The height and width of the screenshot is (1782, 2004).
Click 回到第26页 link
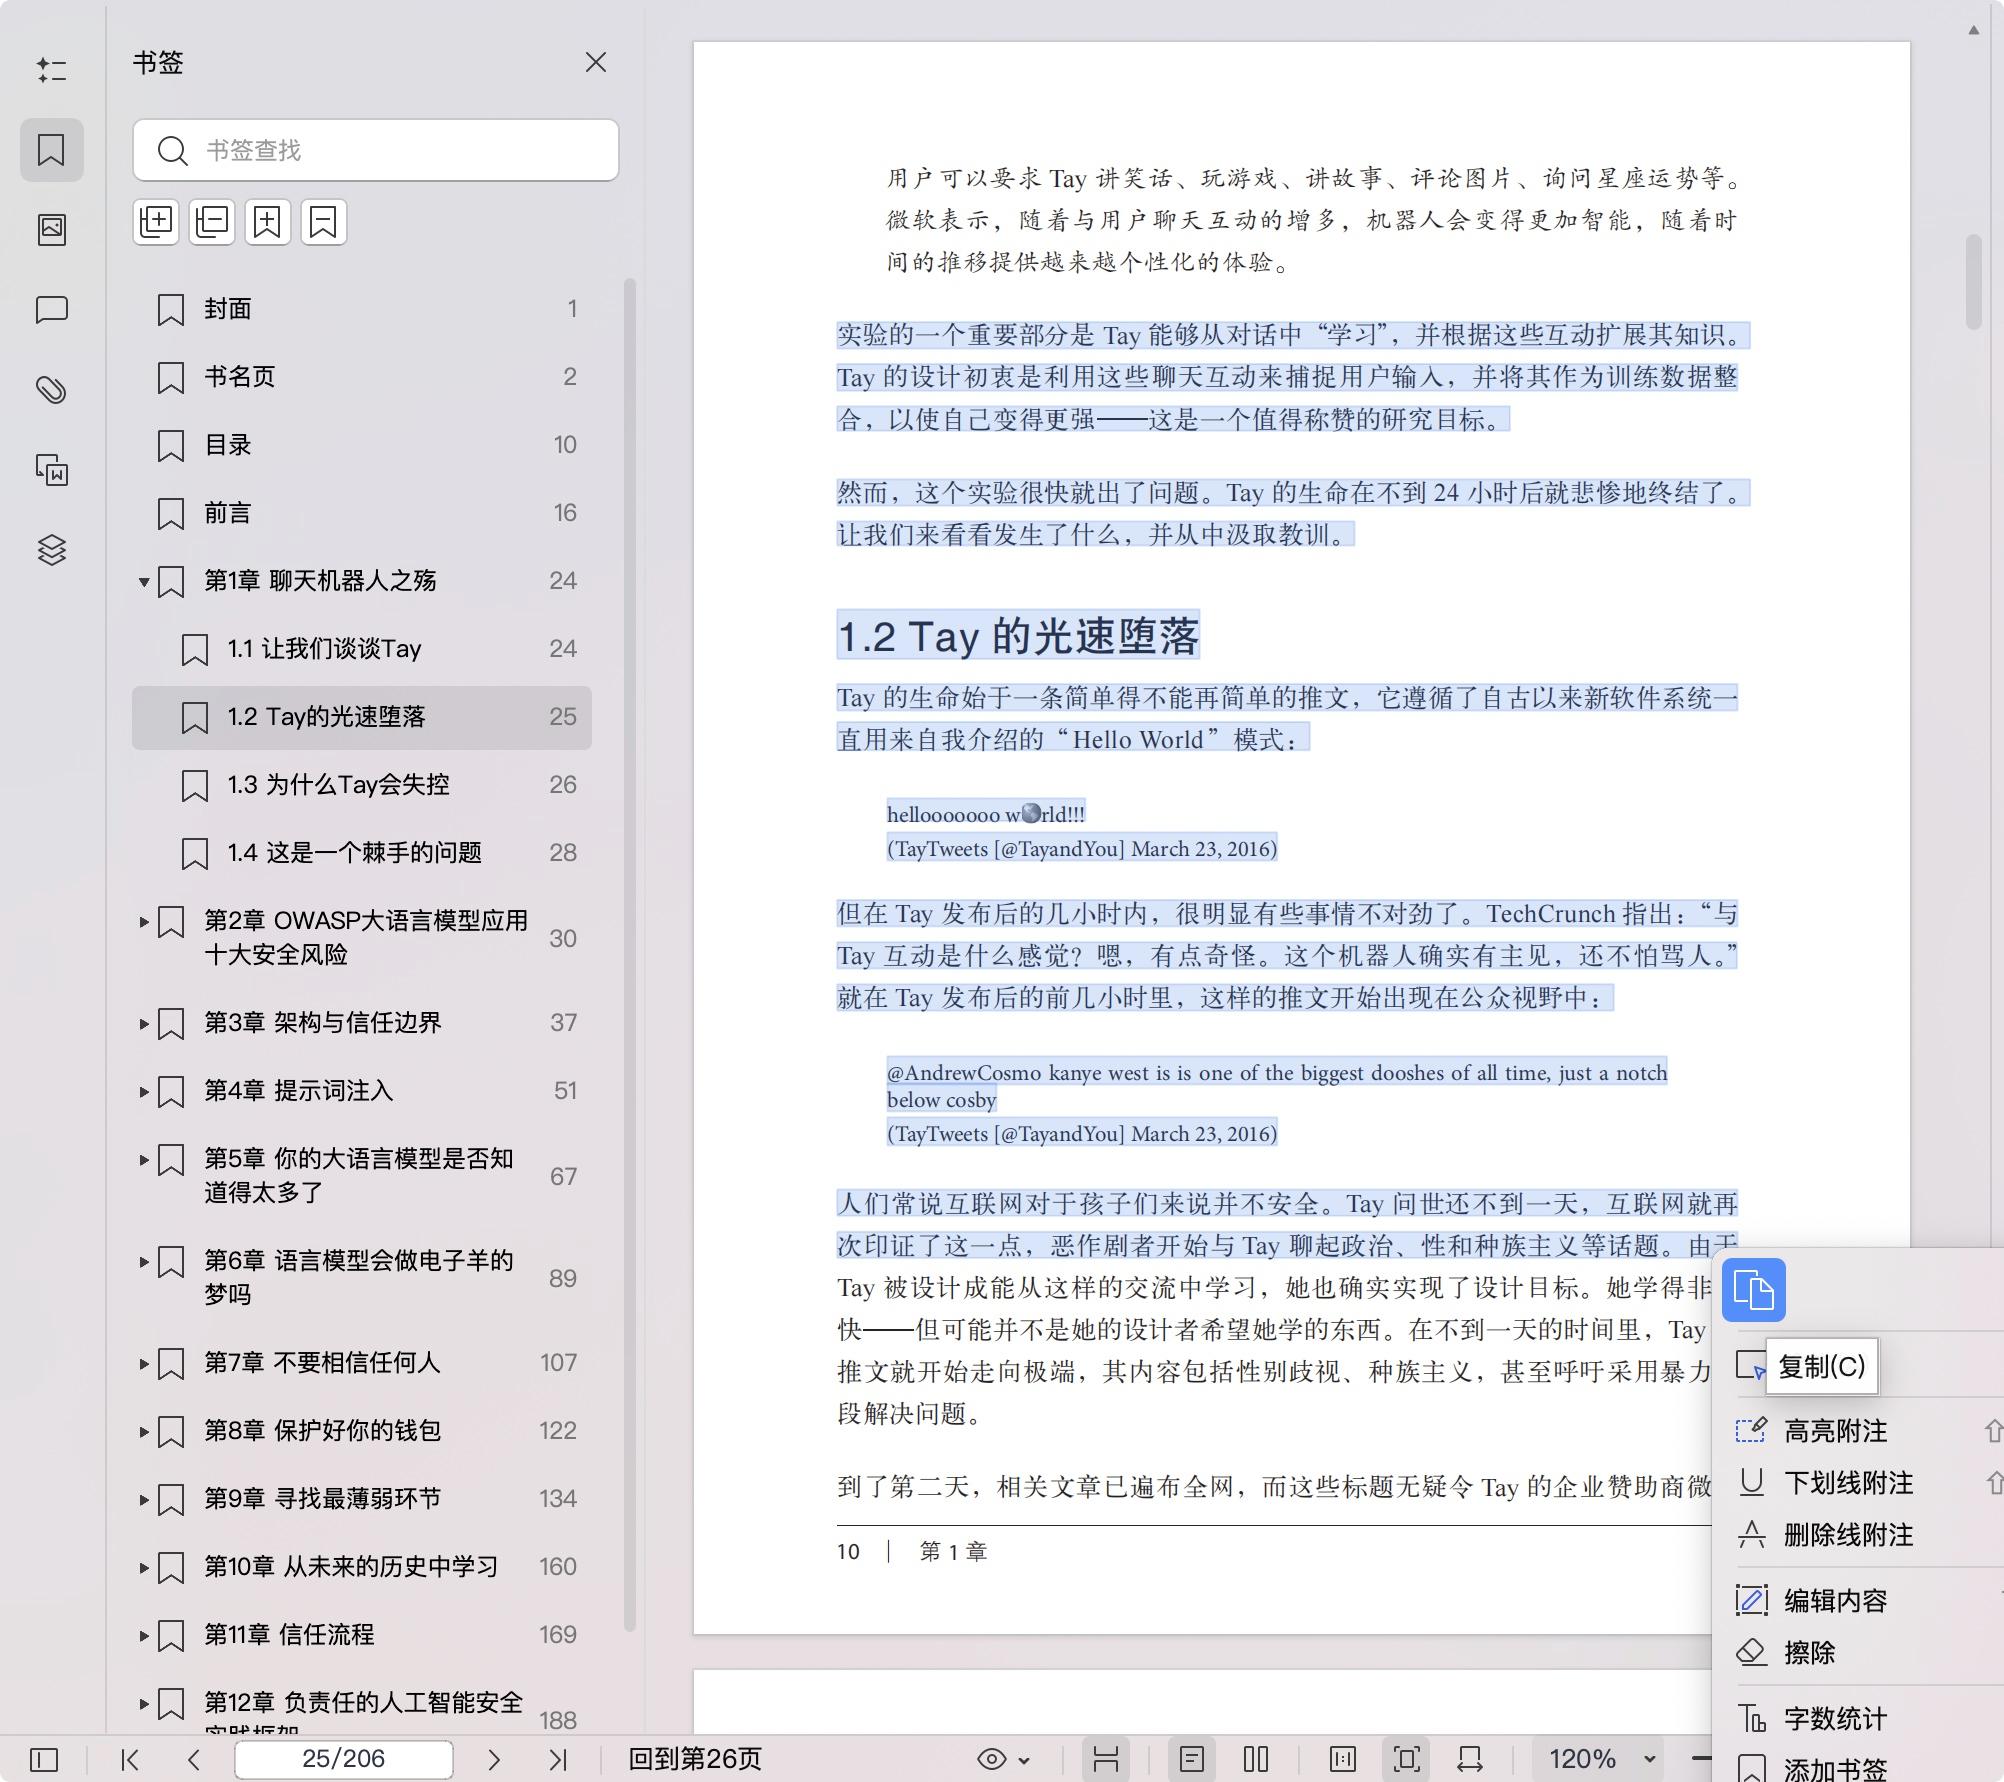pyautogui.click(x=695, y=1759)
